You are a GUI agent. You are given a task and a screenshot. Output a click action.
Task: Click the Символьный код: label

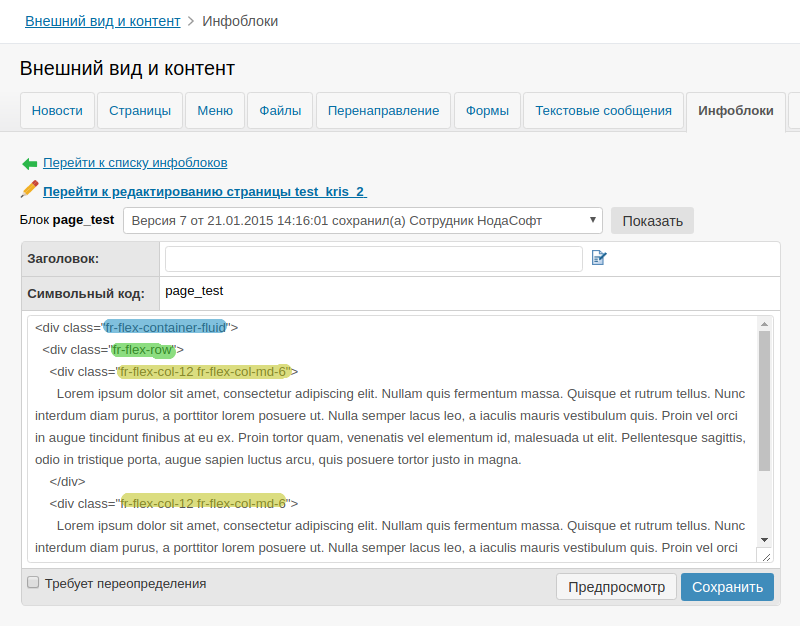pyautogui.click(x=86, y=293)
